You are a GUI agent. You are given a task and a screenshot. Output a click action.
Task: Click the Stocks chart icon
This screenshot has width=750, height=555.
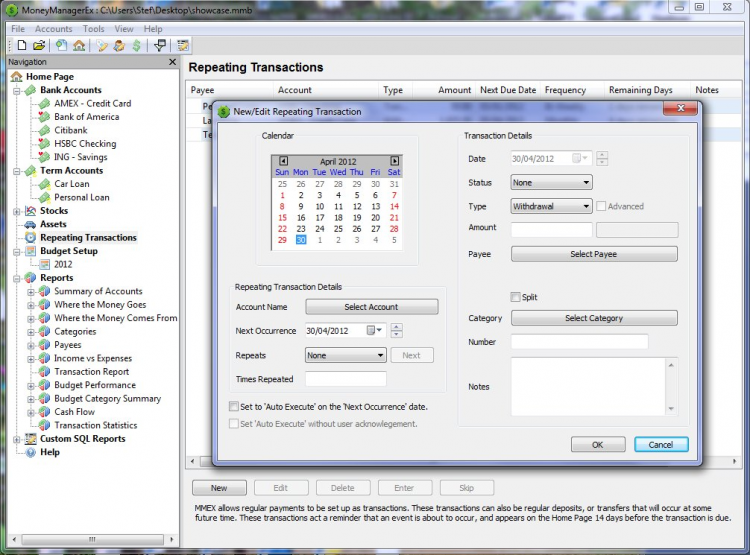click(31, 211)
